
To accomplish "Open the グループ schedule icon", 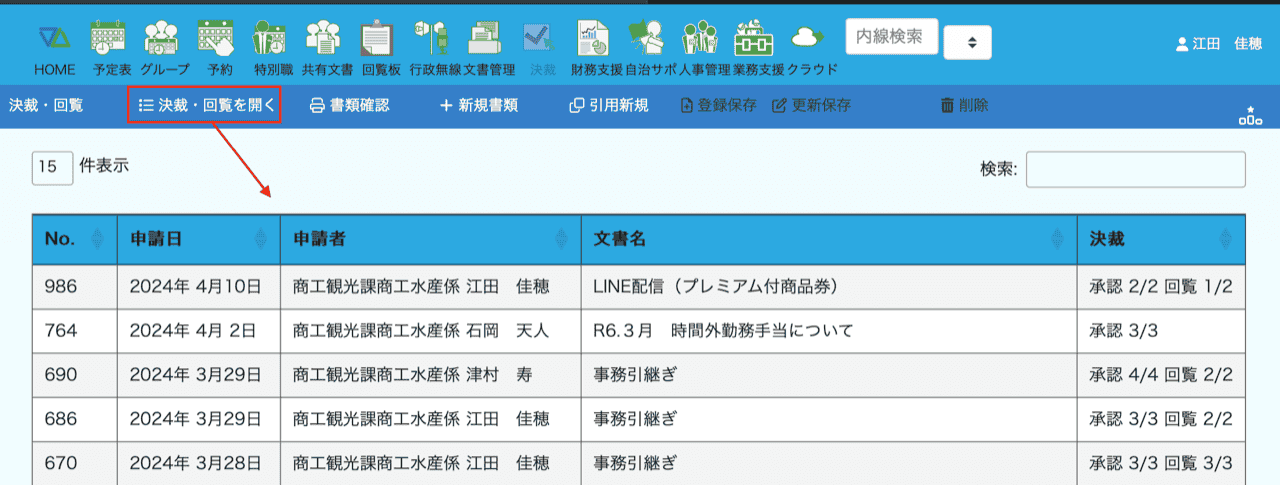I will click(x=162, y=40).
